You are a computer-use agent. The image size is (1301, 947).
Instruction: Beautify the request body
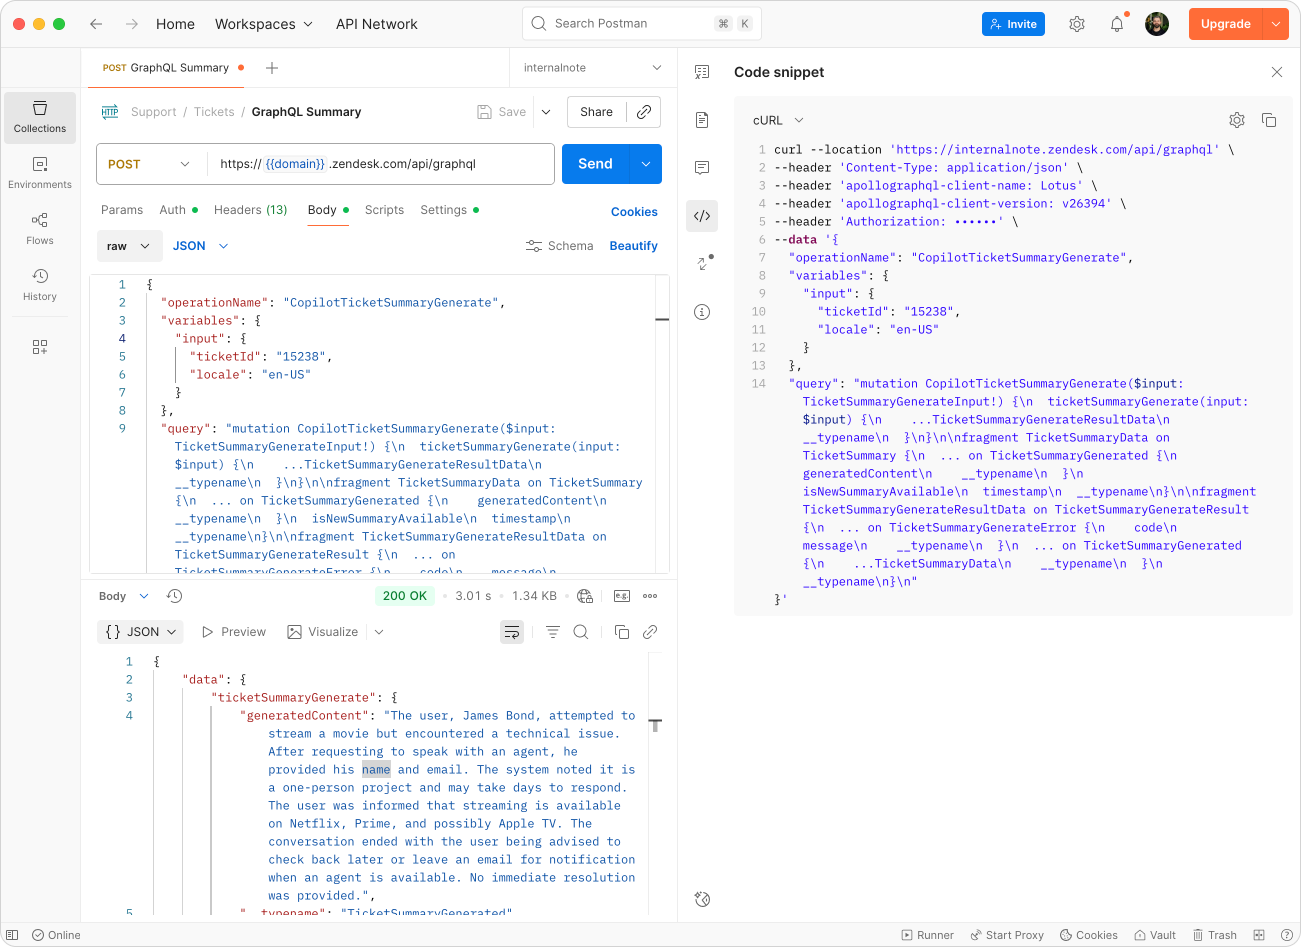click(633, 246)
